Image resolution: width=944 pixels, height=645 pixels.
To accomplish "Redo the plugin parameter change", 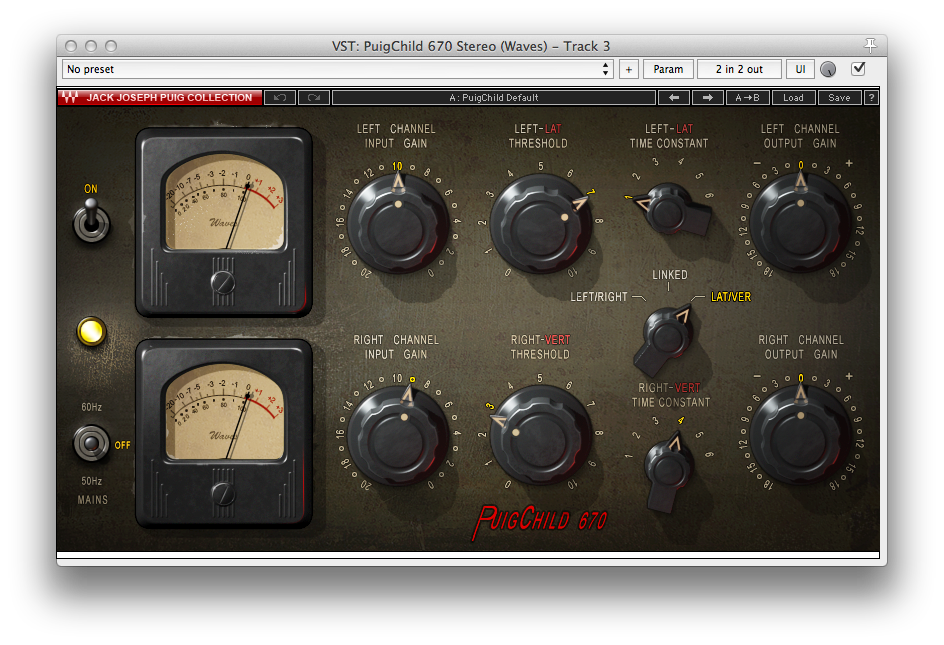I will click(x=314, y=98).
